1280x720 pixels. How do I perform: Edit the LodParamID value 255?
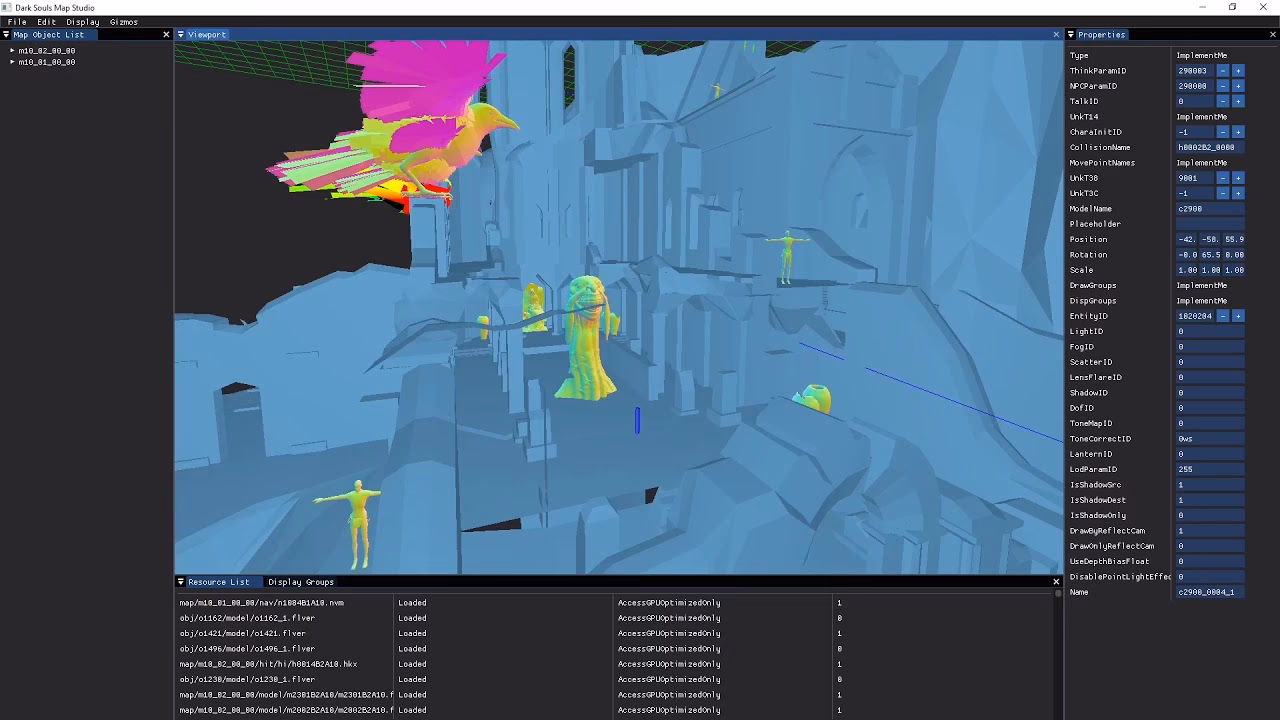tap(1210, 469)
